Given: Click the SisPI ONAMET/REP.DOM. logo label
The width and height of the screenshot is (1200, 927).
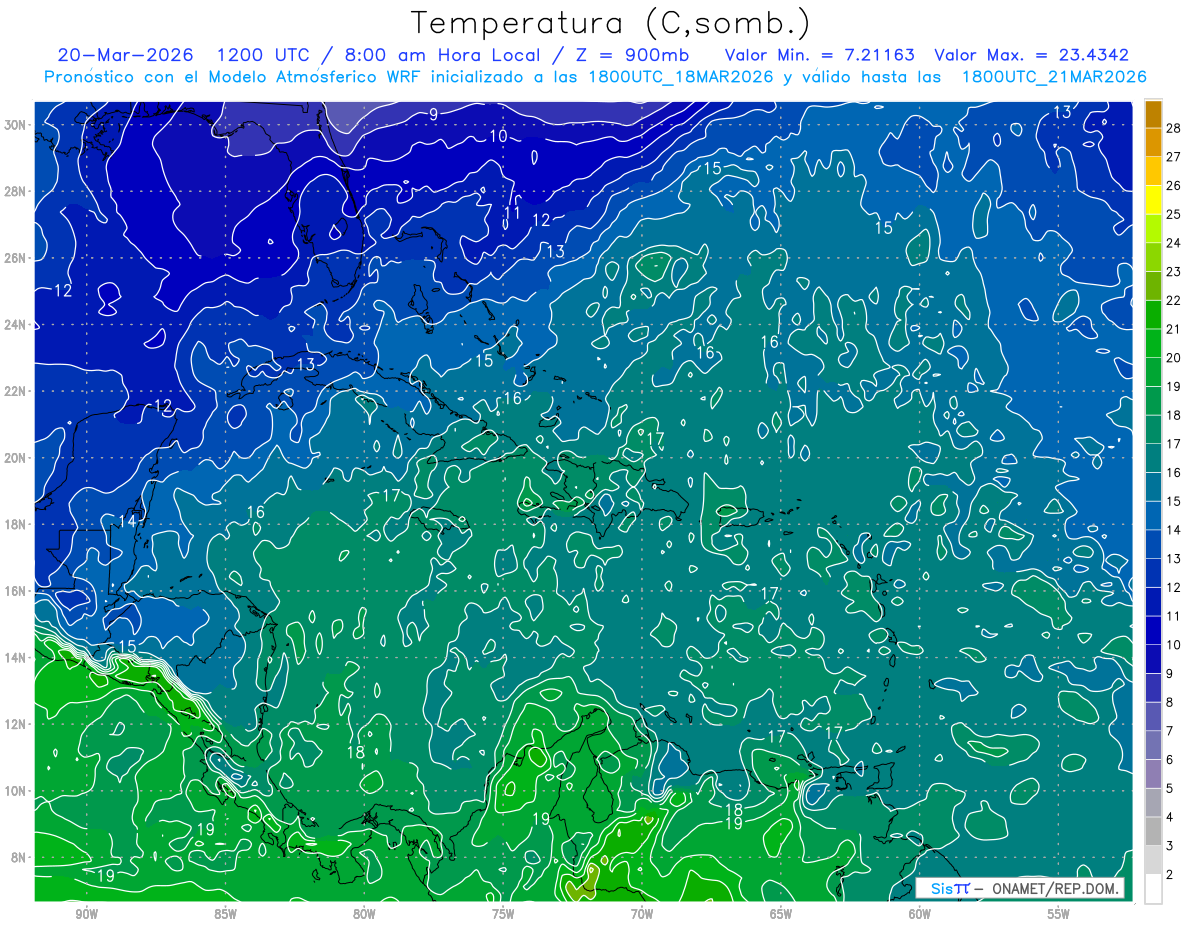Looking at the screenshot, I should pyautogui.click(x=1019, y=888).
